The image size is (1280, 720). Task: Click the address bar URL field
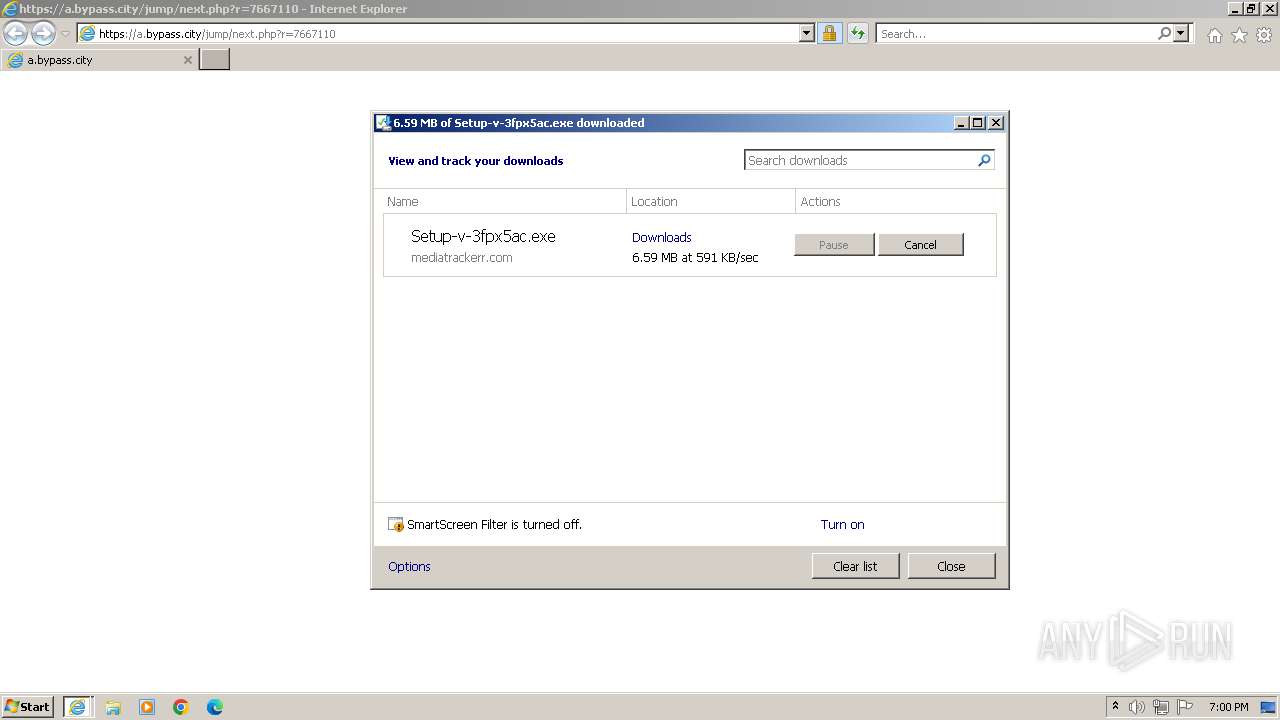point(437,33)
